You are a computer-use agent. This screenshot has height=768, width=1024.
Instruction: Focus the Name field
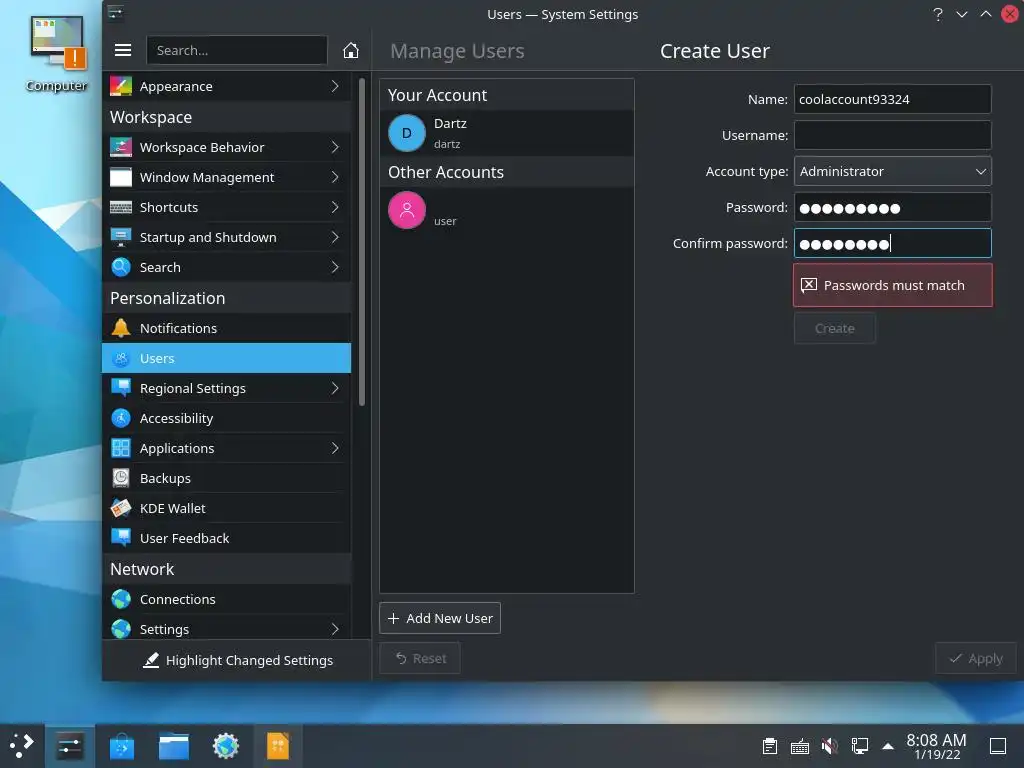coord(892,99)
